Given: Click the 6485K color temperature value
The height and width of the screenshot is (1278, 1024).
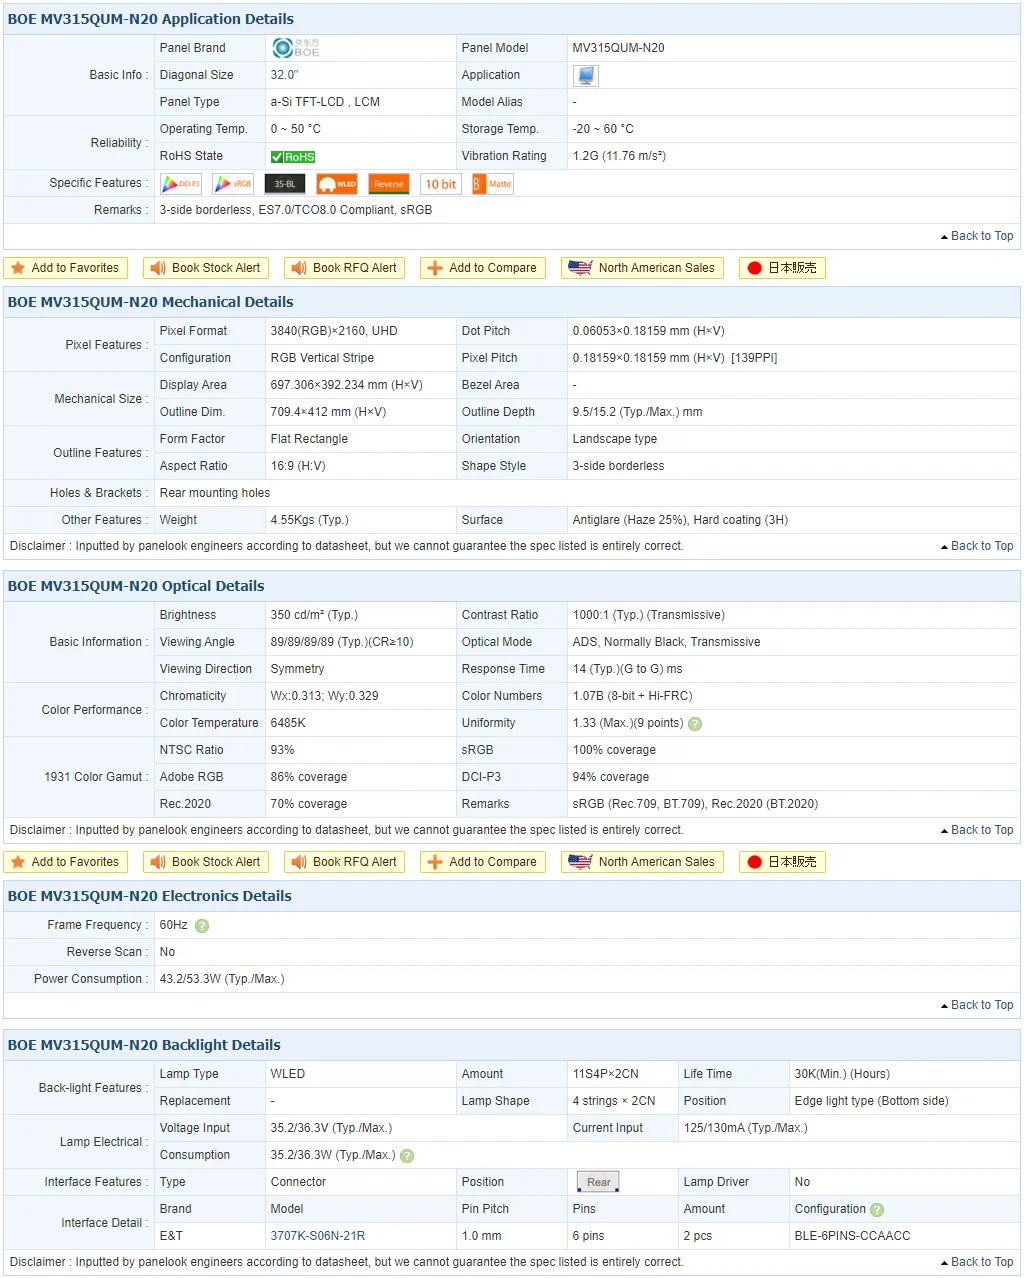Looking at the screenshot, I should (x=289, y=723).
